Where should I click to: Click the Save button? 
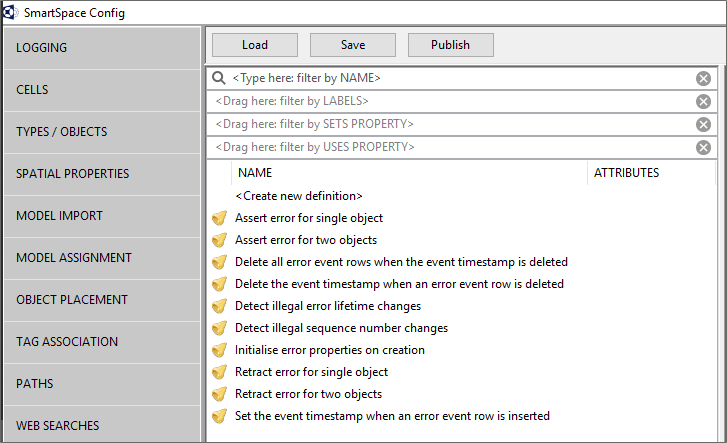tap(353, 45)
